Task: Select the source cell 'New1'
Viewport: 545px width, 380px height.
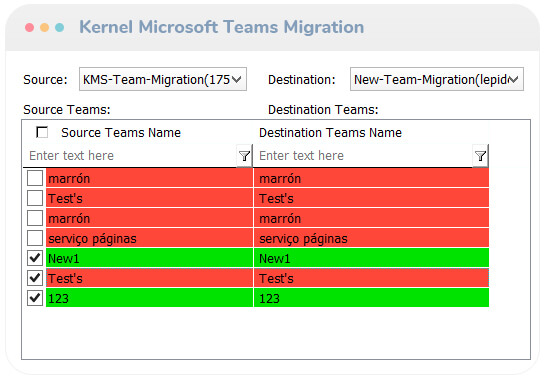Action: coord(149,258)
